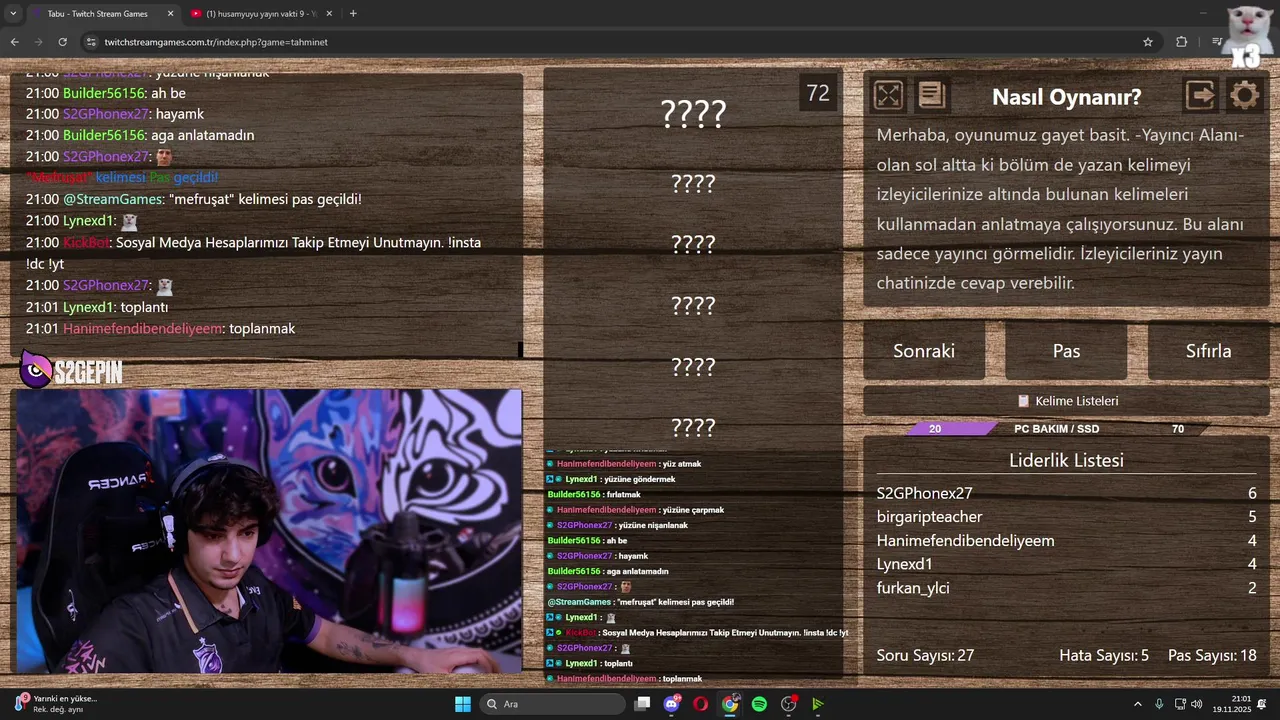This screenshot has height=720, width=1280.
Task: Open fullscreen icon in Nasıl Oynanır panel
Action: 888,95
